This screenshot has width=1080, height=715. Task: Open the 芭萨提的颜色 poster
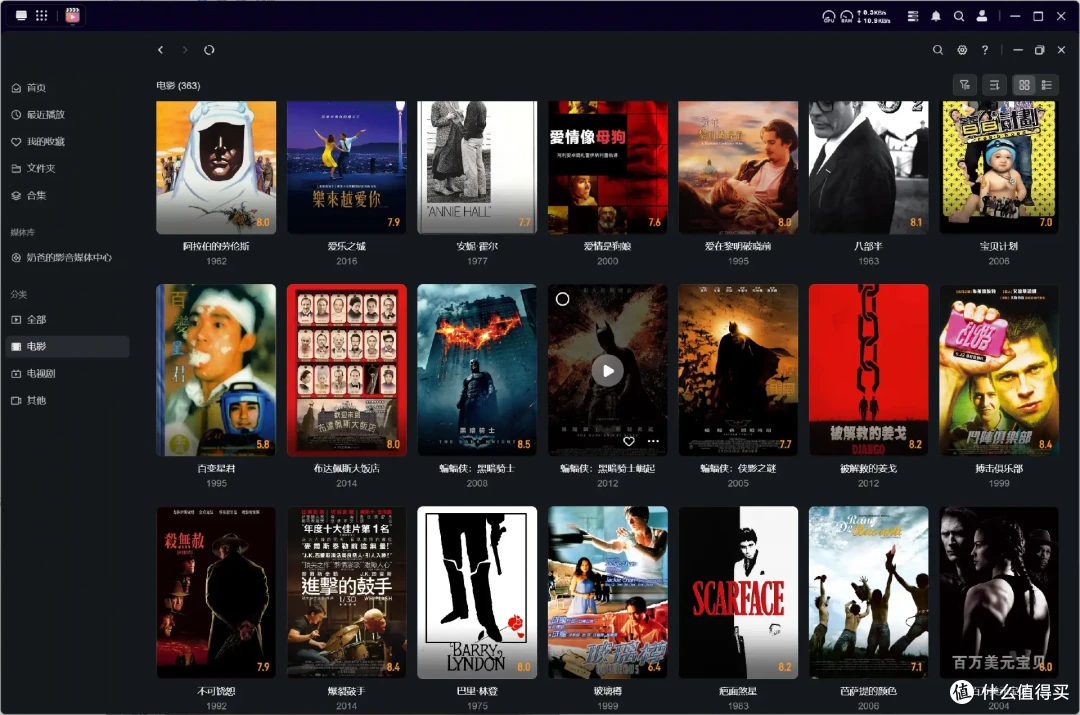(869, 592)
